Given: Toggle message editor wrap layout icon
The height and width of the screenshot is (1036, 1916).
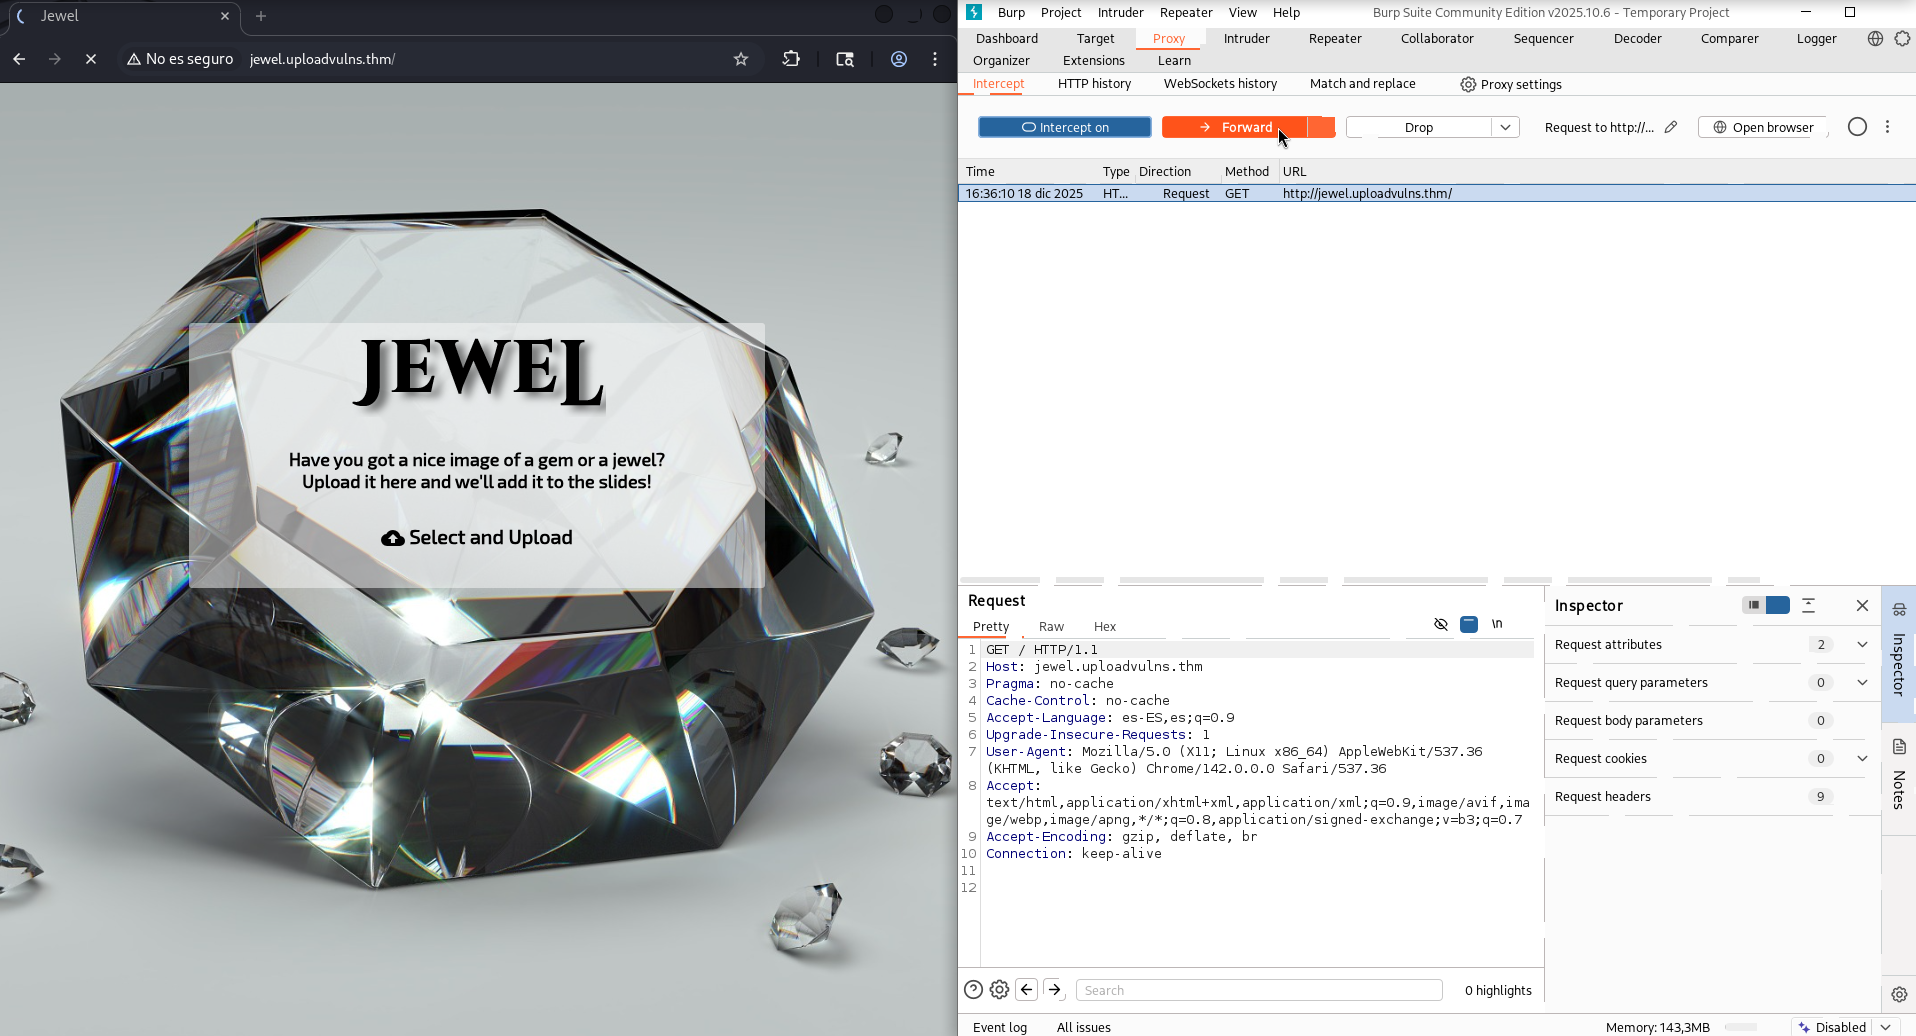Looking at the screenshot, I should tap(1469, 624).
